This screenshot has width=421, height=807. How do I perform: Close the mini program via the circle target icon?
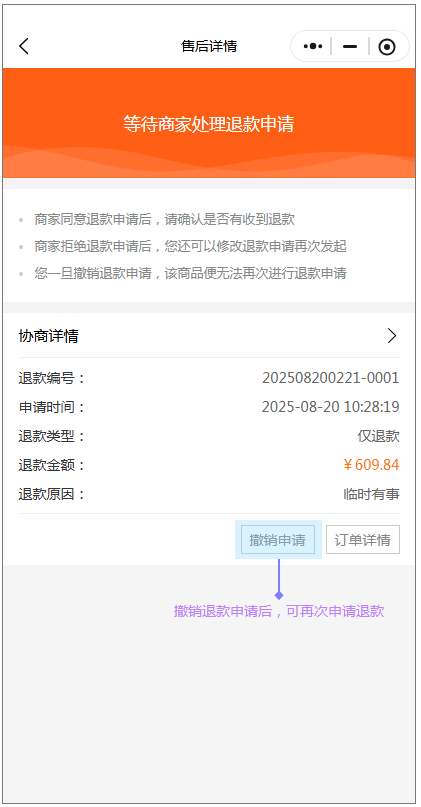(x=387, y=47)
